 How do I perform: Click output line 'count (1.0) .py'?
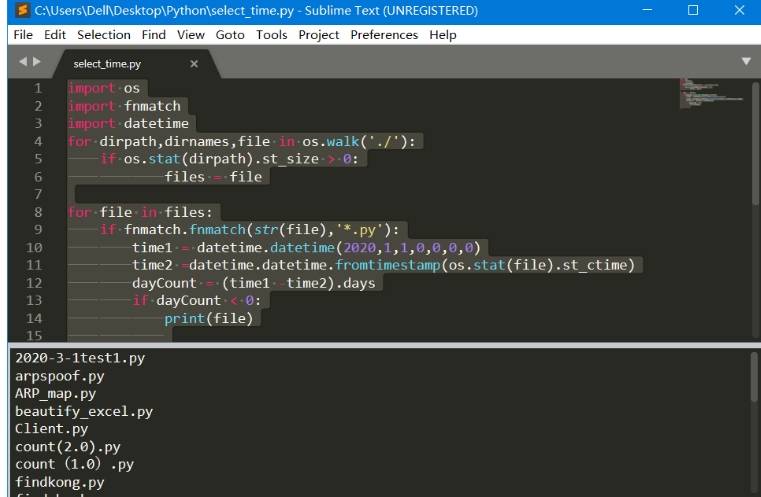(74, 464)
